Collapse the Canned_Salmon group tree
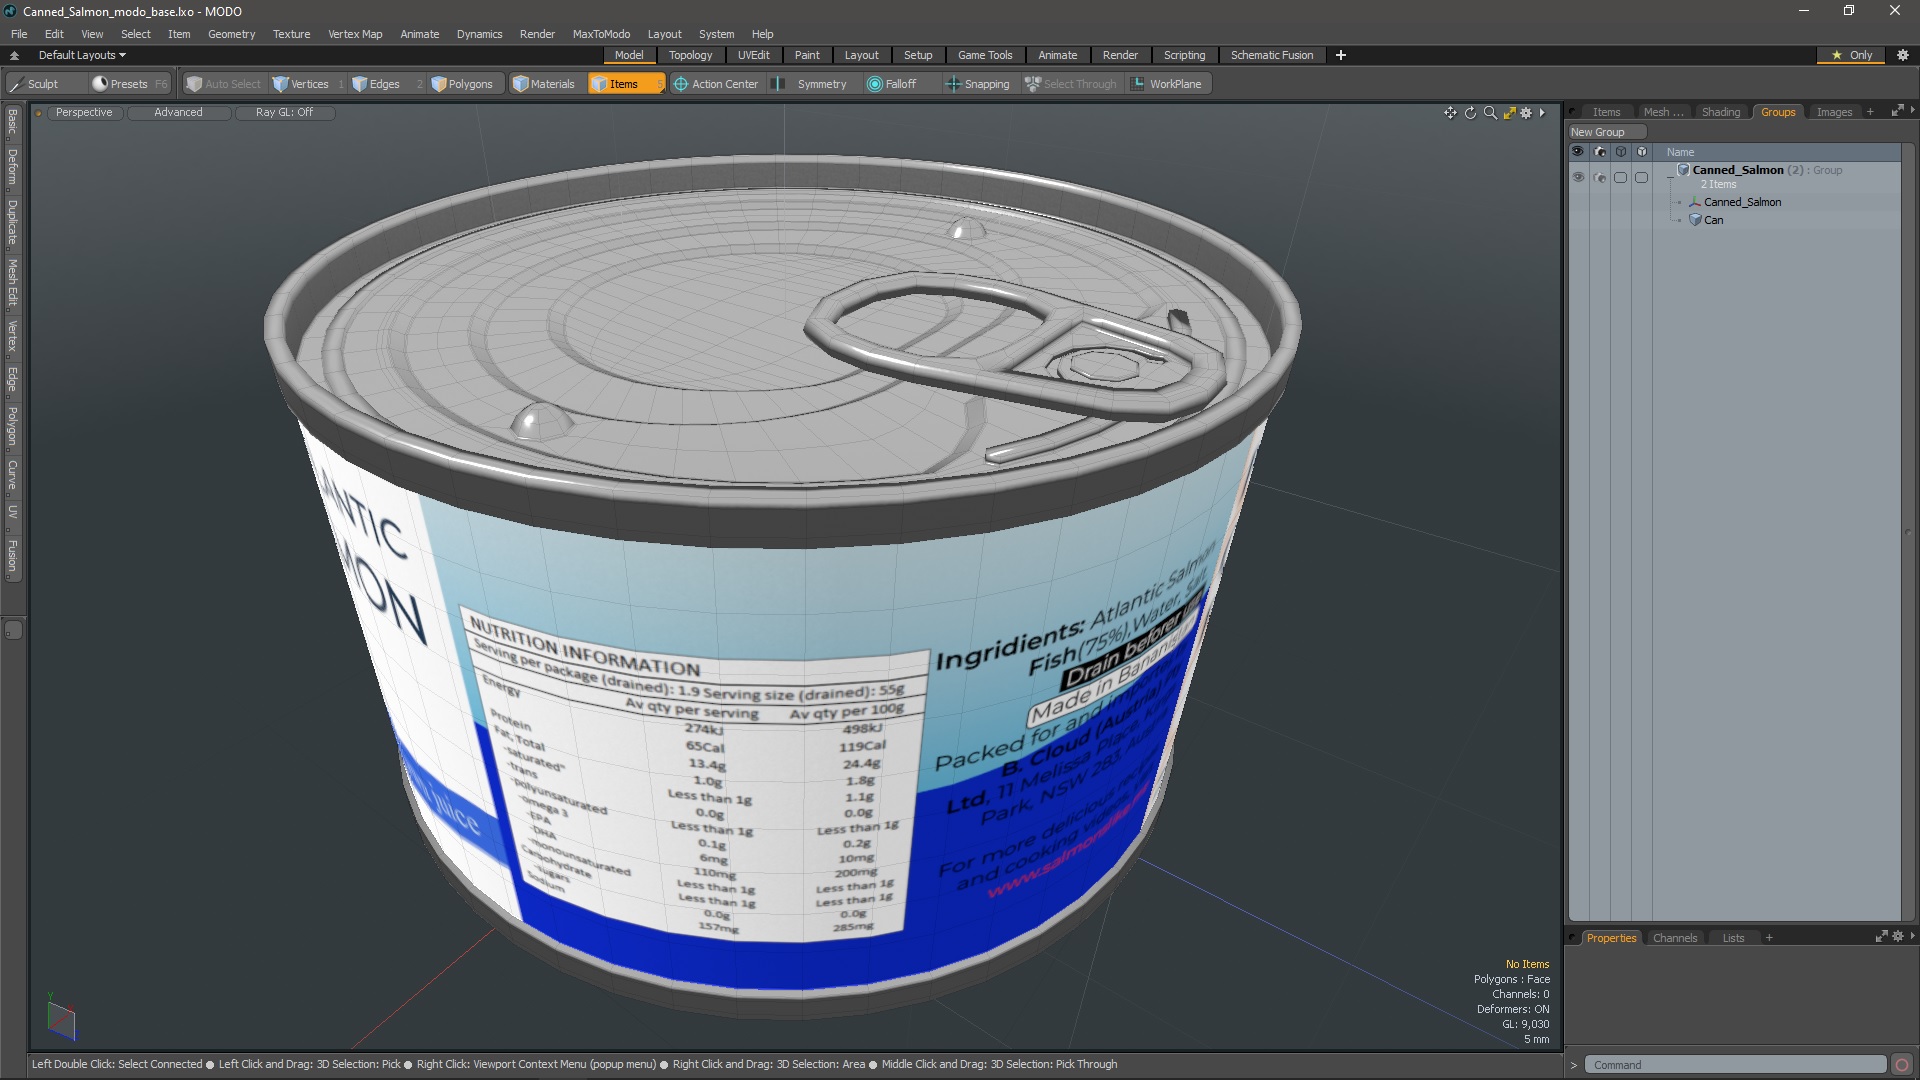This screenshot has height=1080, width=1920. 1670,176
